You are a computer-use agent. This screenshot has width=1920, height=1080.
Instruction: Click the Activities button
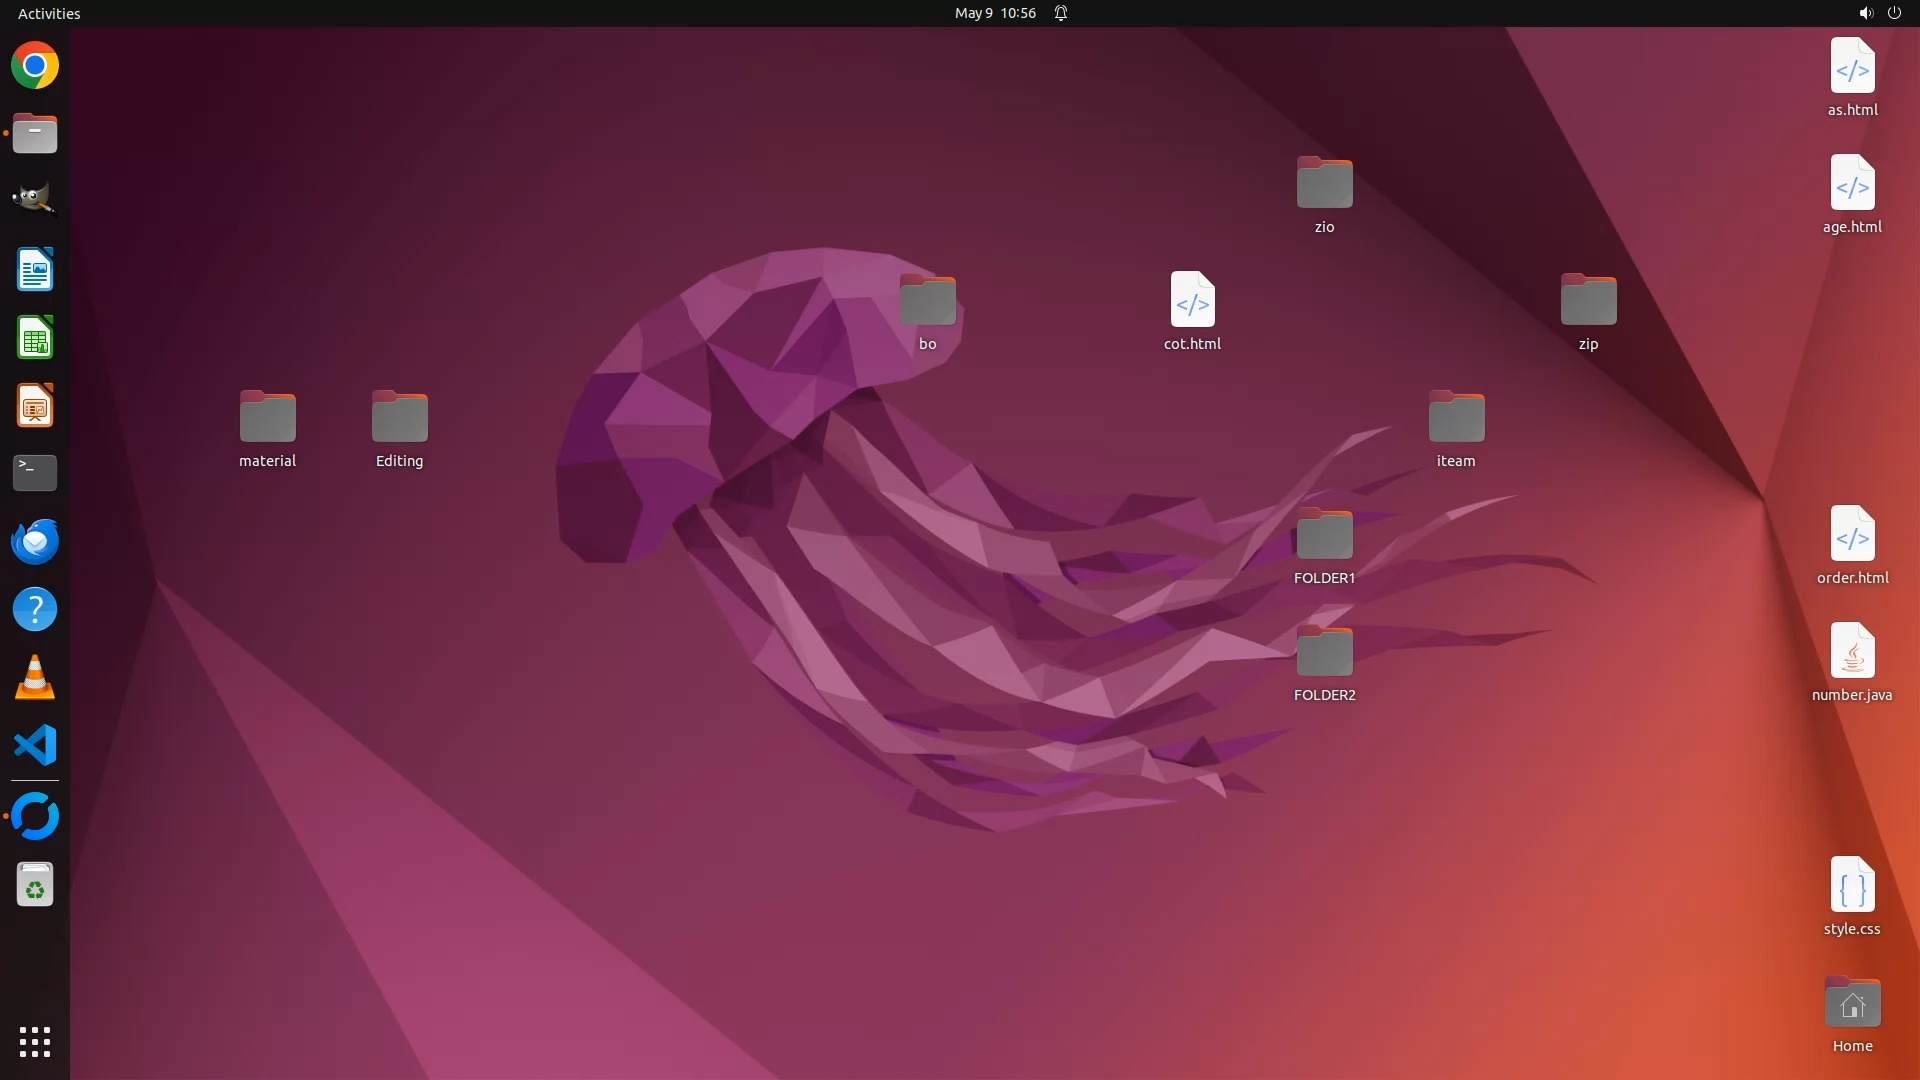[49, 13]
